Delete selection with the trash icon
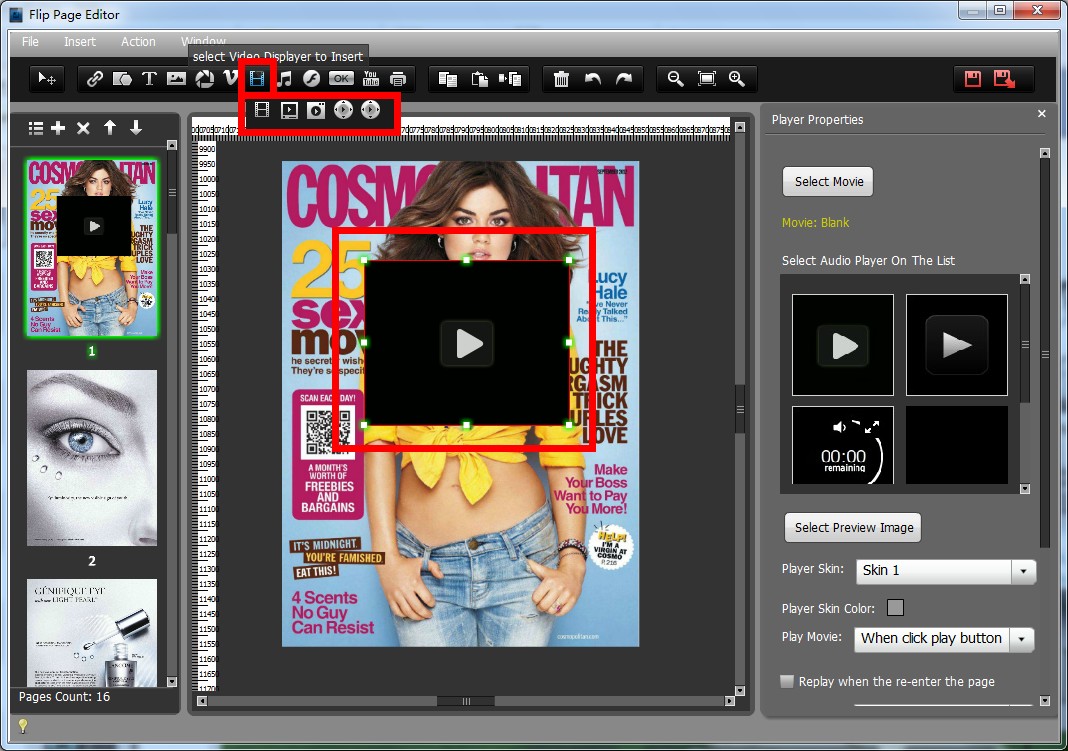This screenshot has height=751, width=1068. click(561, 79)
